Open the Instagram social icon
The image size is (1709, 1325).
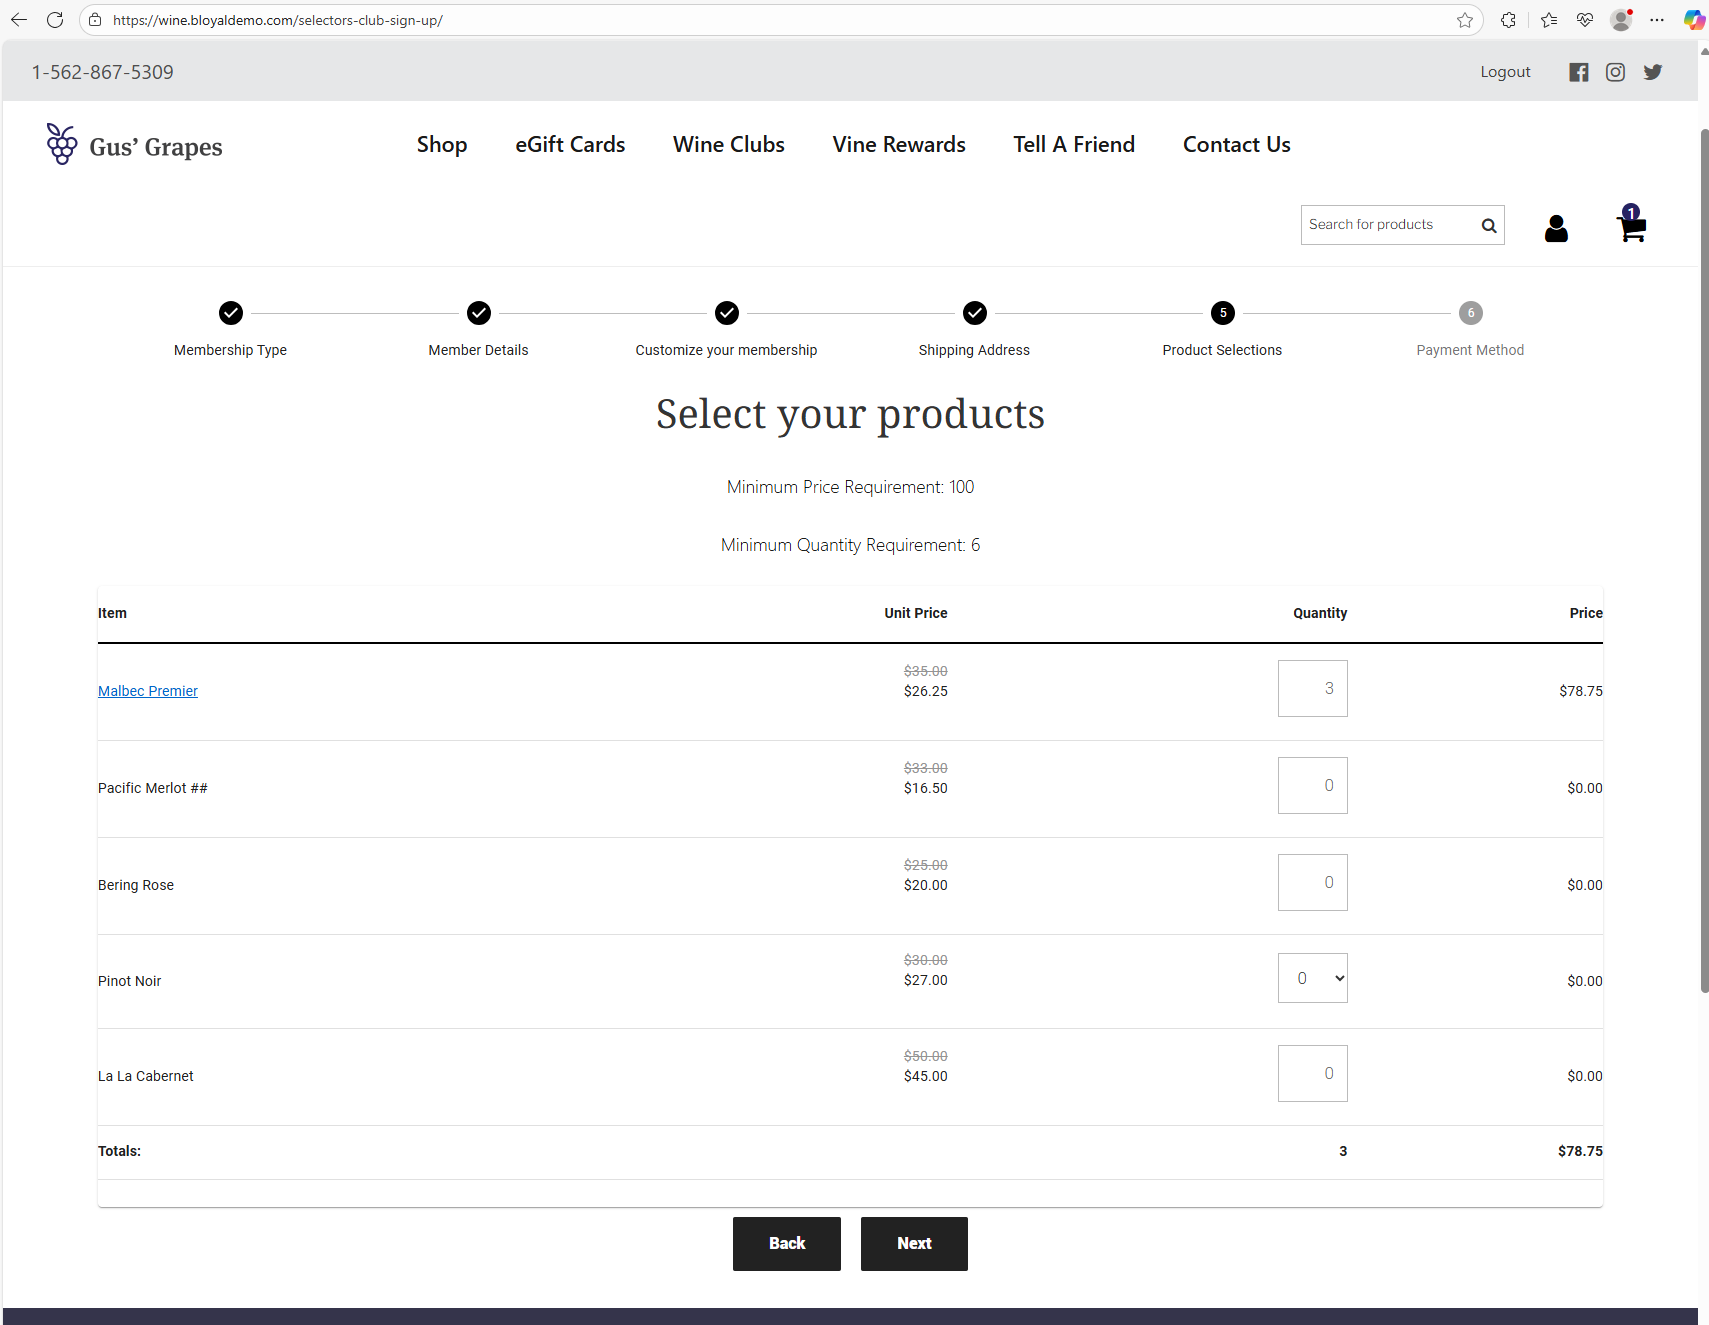1615,72
